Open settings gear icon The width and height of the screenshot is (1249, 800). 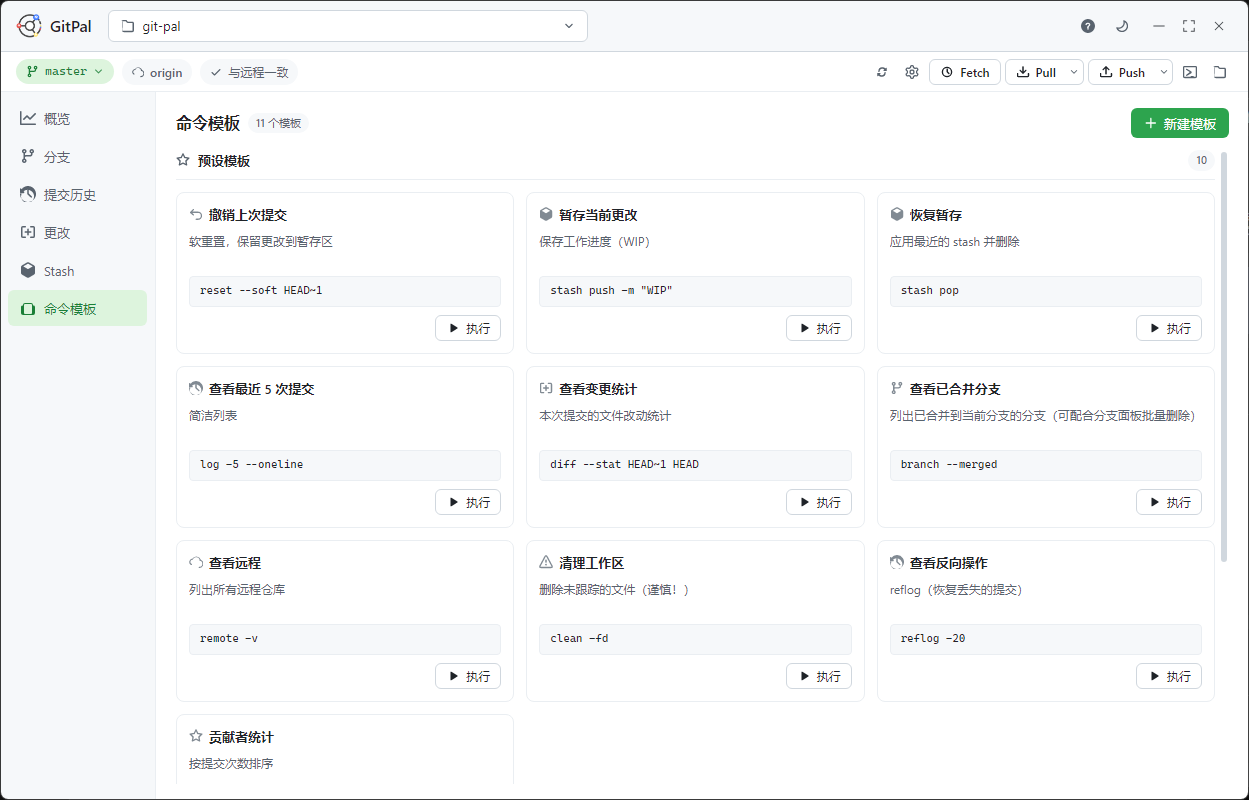point(912,72)
